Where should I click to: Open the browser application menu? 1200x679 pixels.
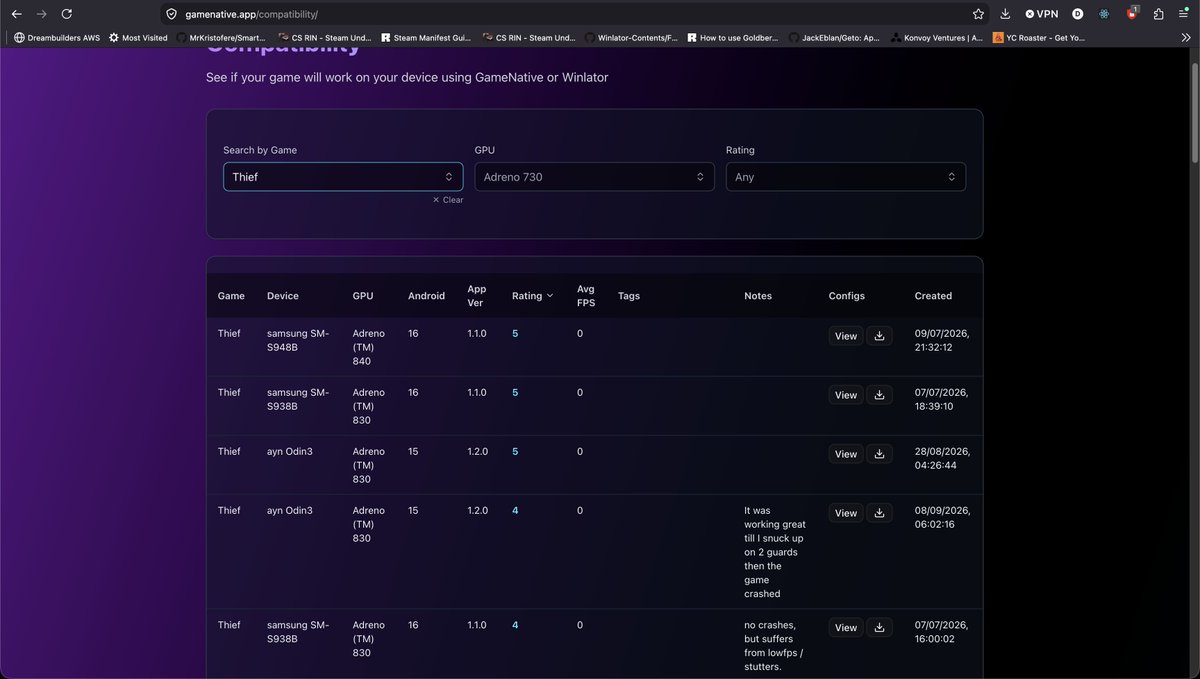point(1183,14)
